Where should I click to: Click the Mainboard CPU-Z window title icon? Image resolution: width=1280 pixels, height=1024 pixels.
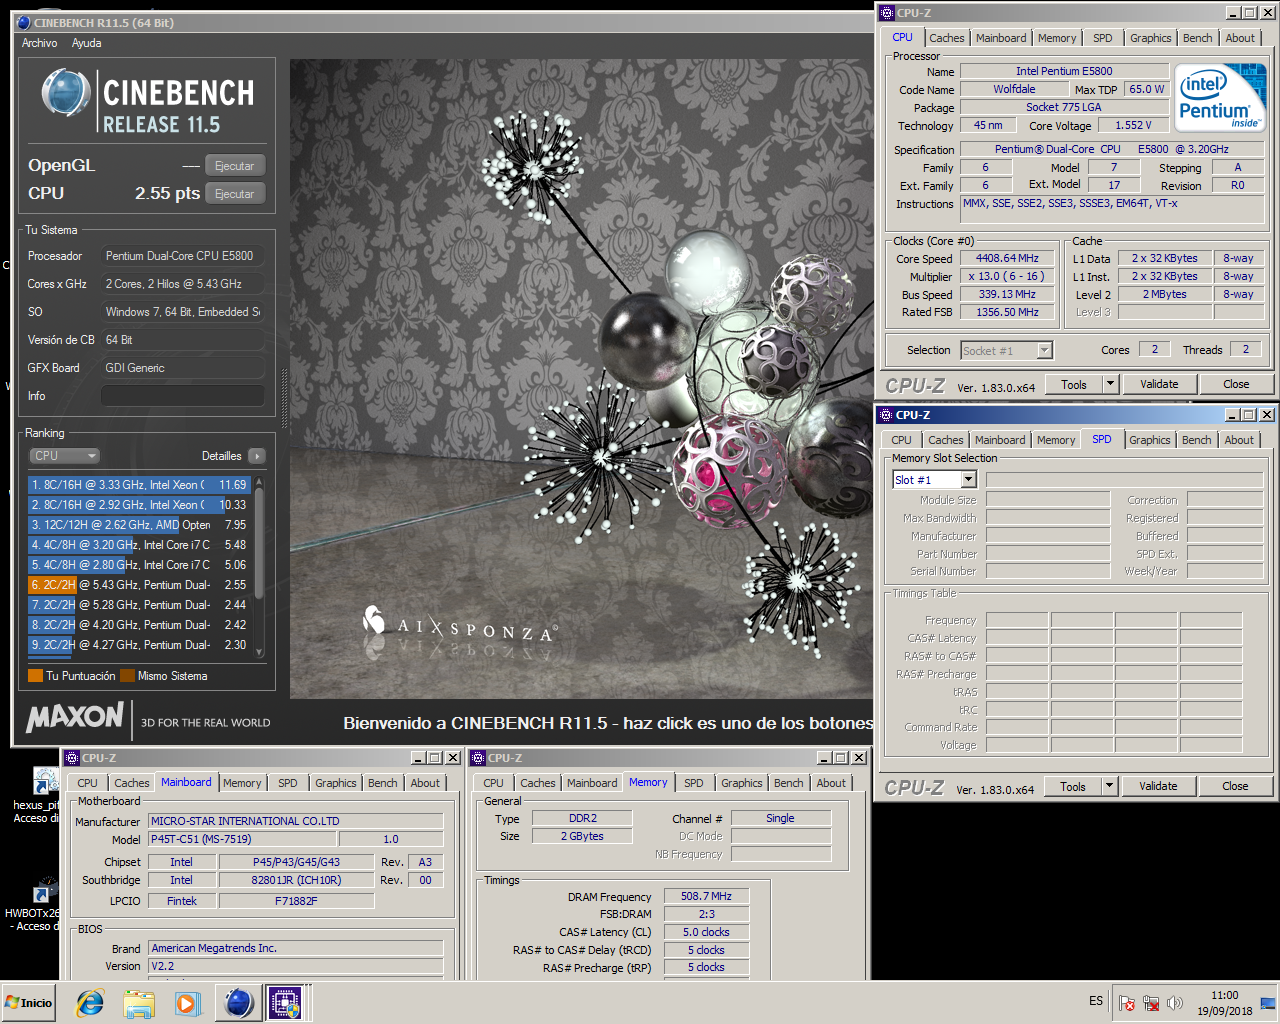click(72, 758)
